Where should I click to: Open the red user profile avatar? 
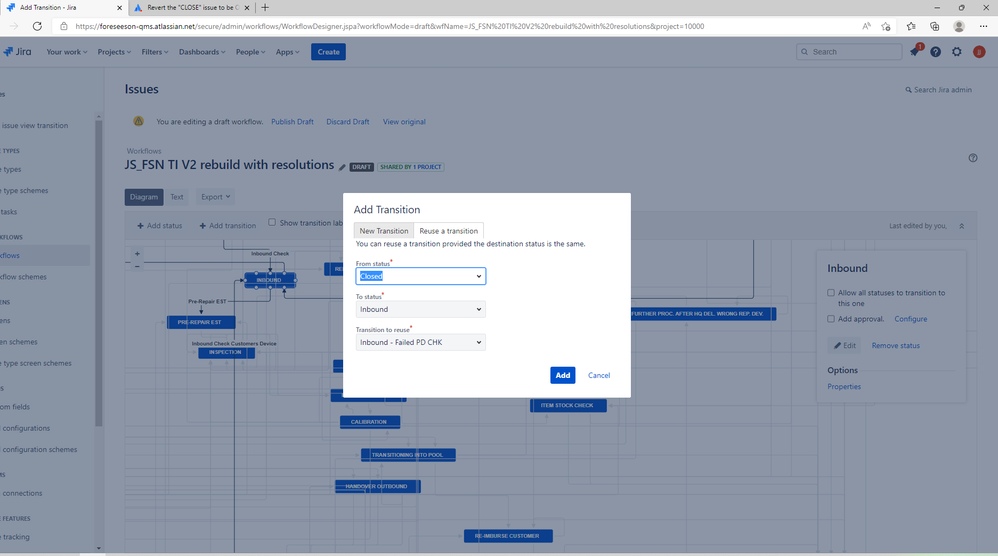979,52
